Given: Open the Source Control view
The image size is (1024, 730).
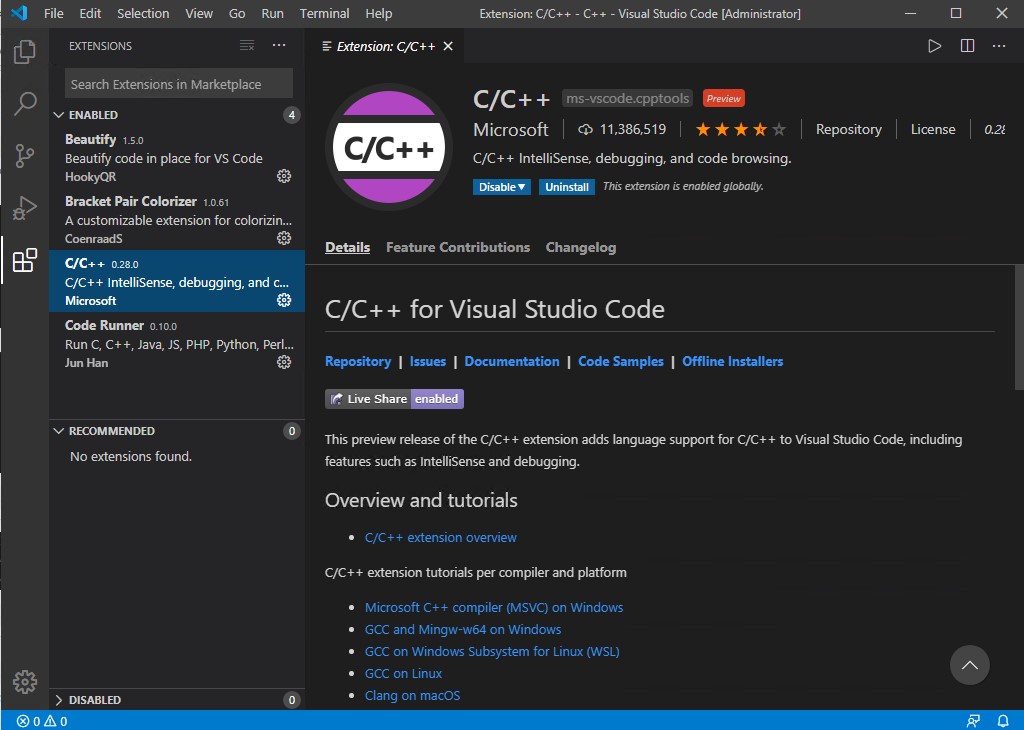Looking at the screenshot, I should click(x=25, y=155).
